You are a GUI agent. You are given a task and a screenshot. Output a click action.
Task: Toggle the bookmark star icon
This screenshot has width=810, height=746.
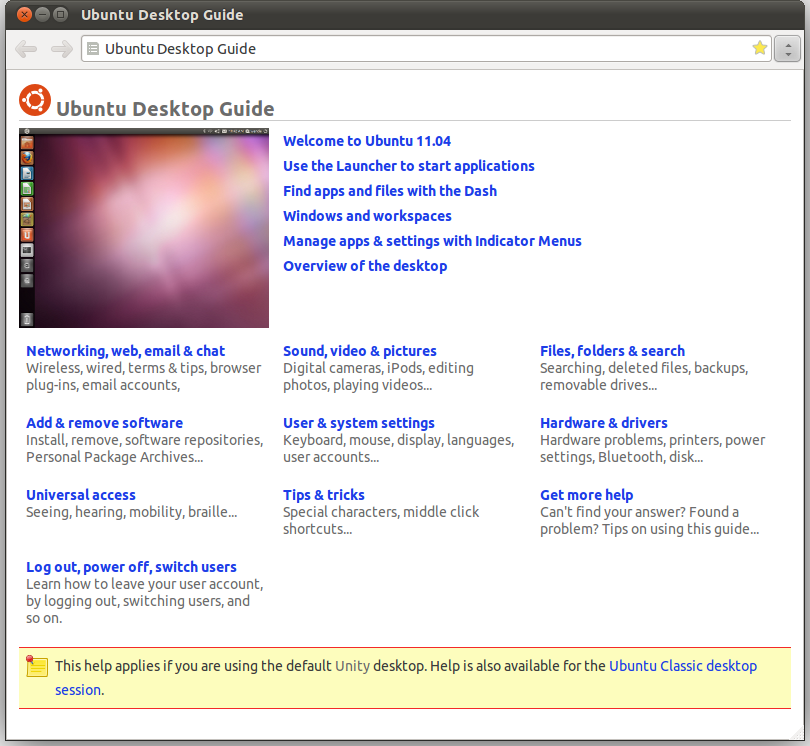coord(759,48)
